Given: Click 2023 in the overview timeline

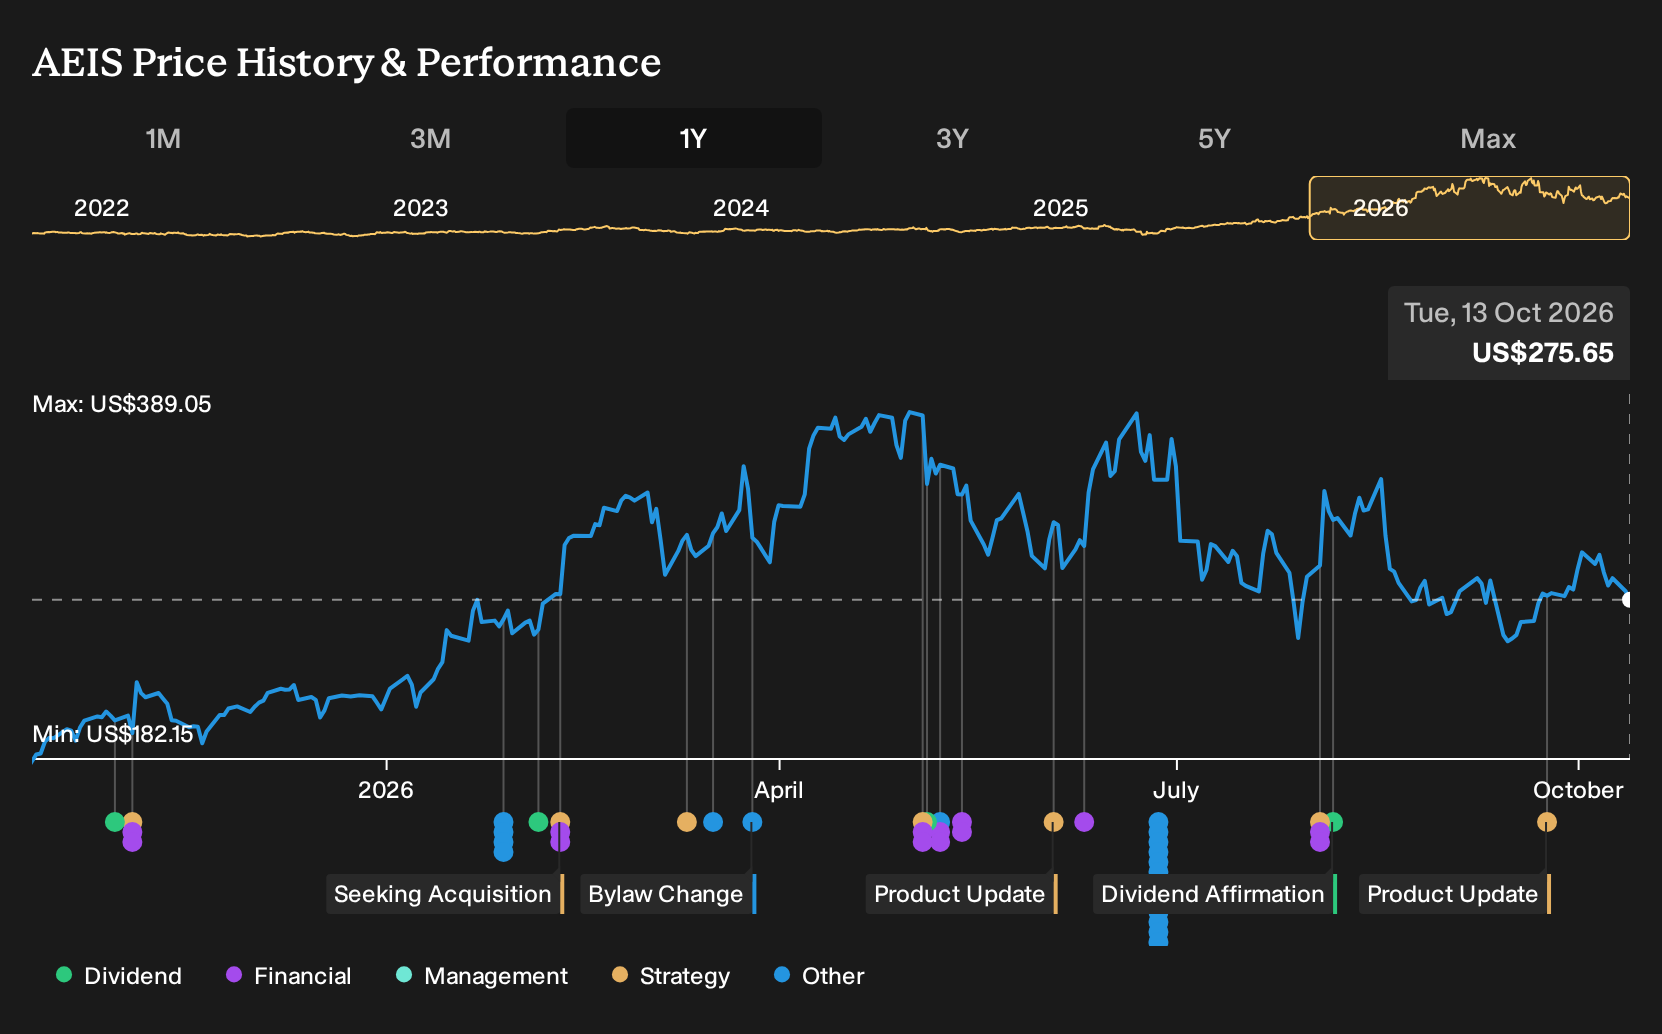Looking at the screenshot, I should click(420, 208).
